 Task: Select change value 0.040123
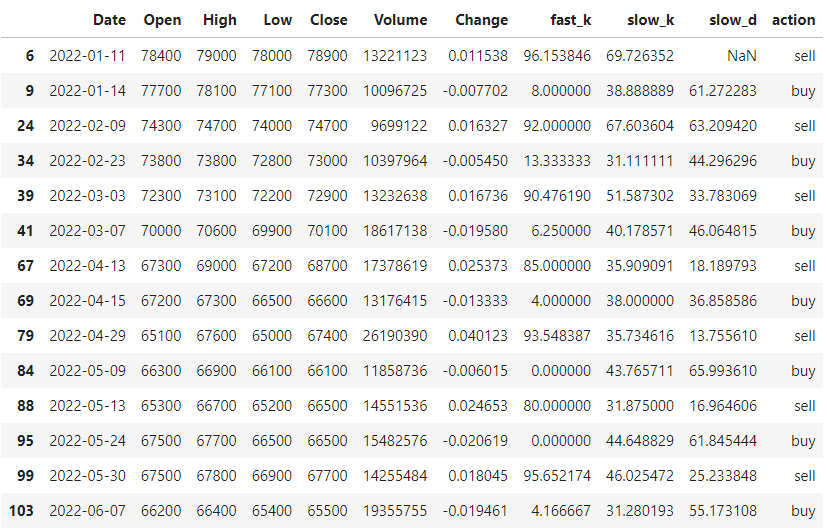click(x=478, y=335)
